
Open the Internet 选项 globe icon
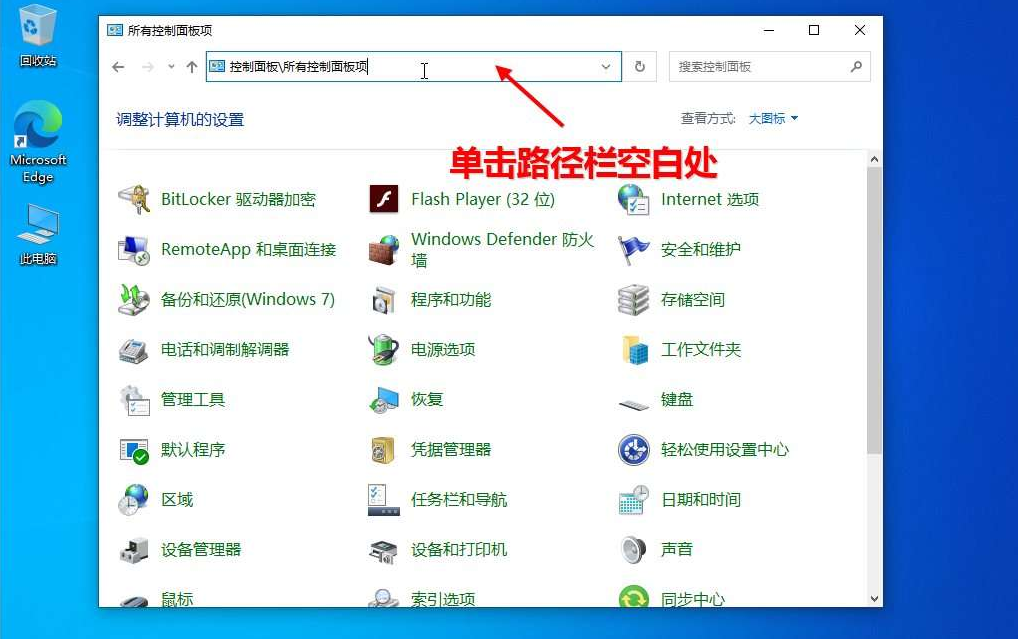[x=634, y=199]
